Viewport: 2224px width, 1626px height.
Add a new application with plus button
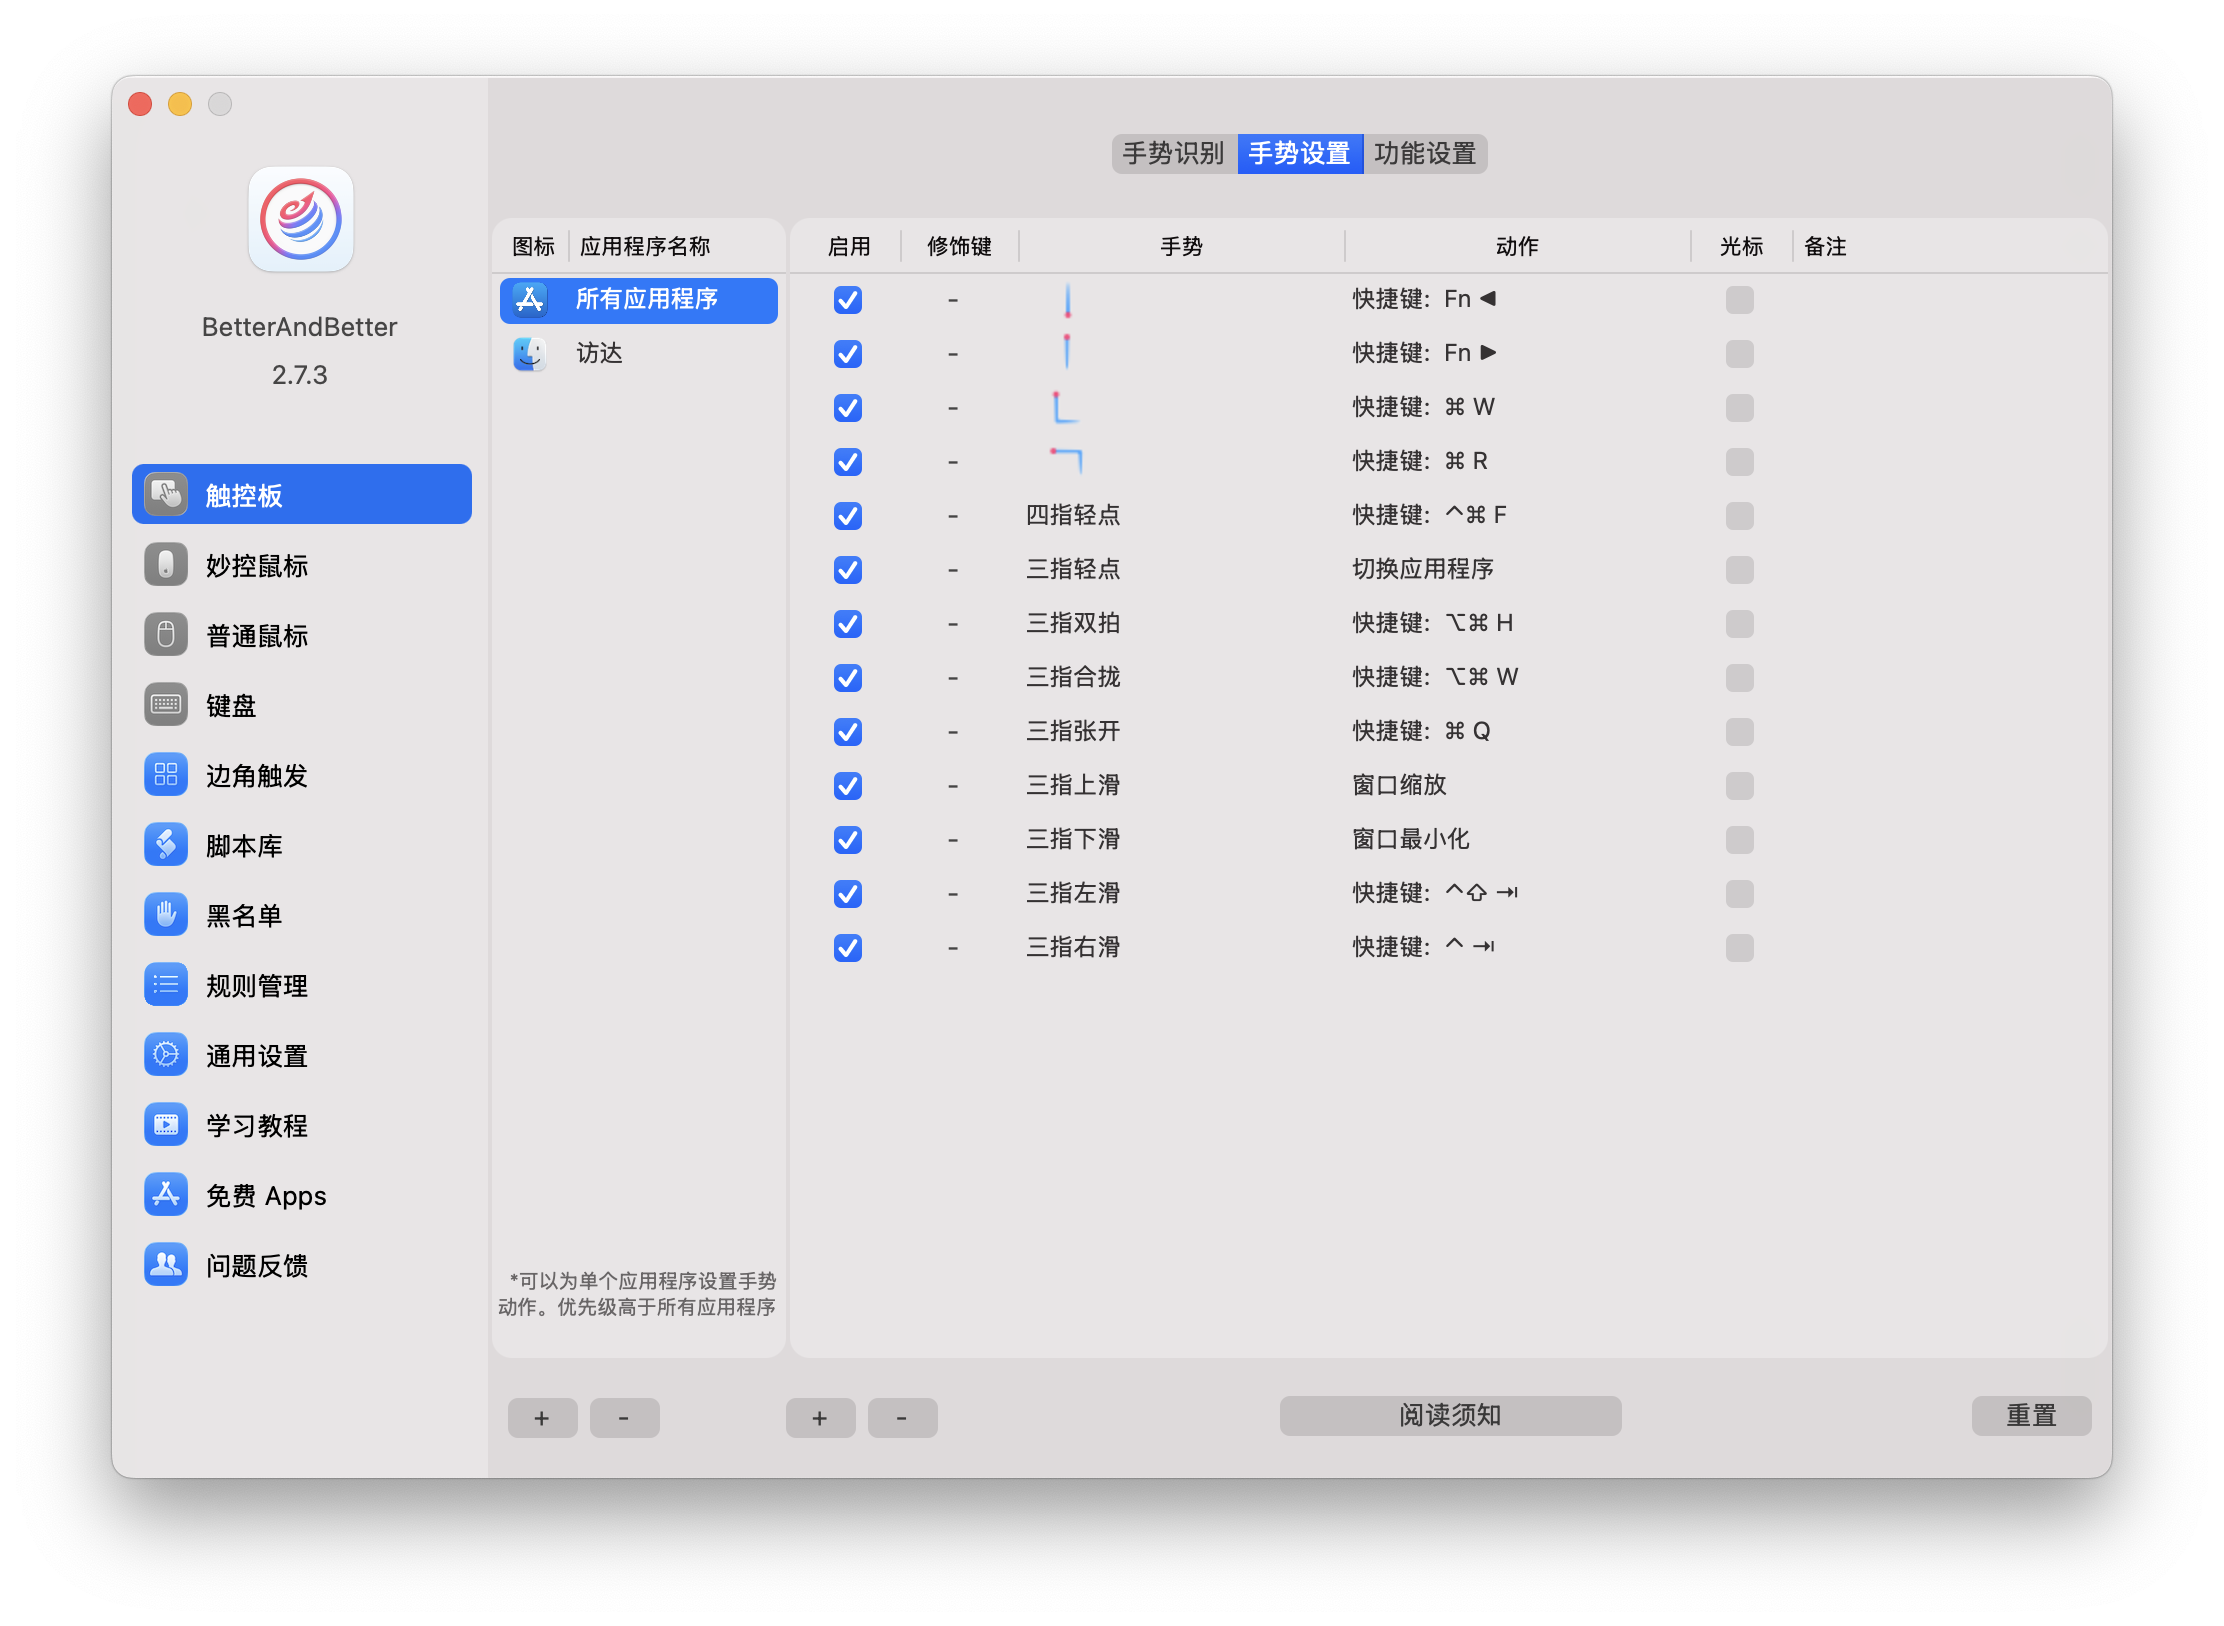point(542,1418)
